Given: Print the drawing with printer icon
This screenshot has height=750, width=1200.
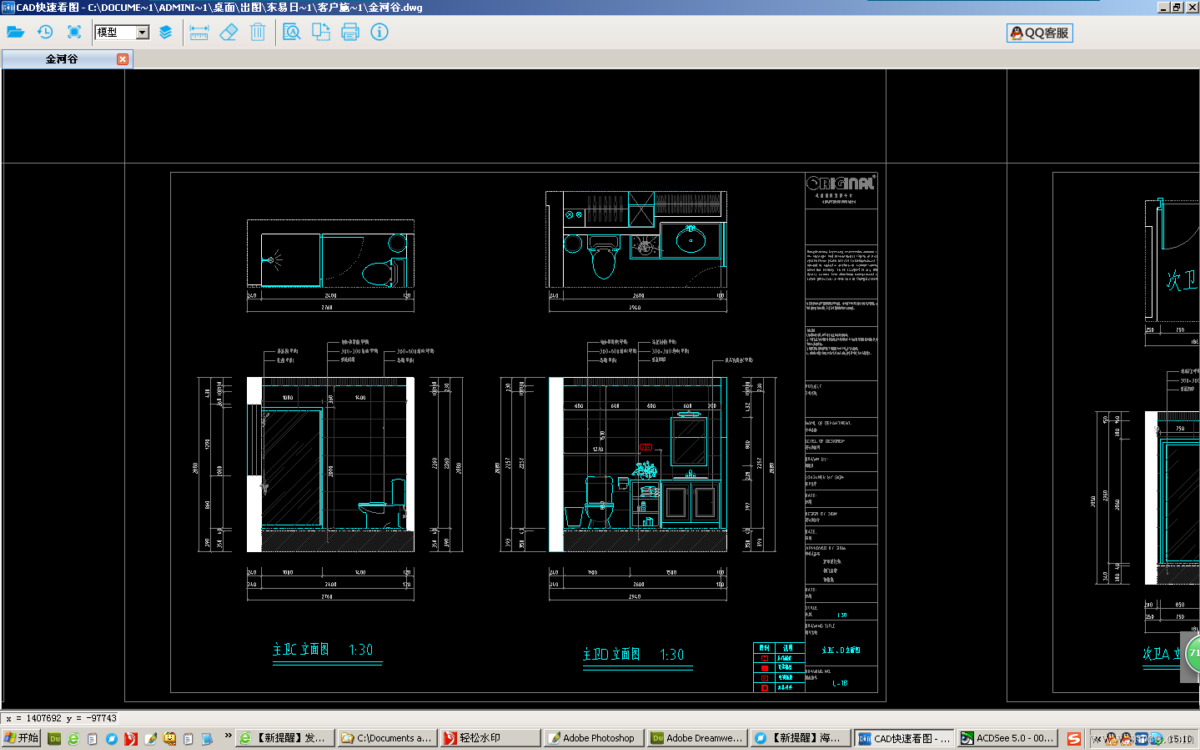Looking at the screenshot, I should [350, 32].
